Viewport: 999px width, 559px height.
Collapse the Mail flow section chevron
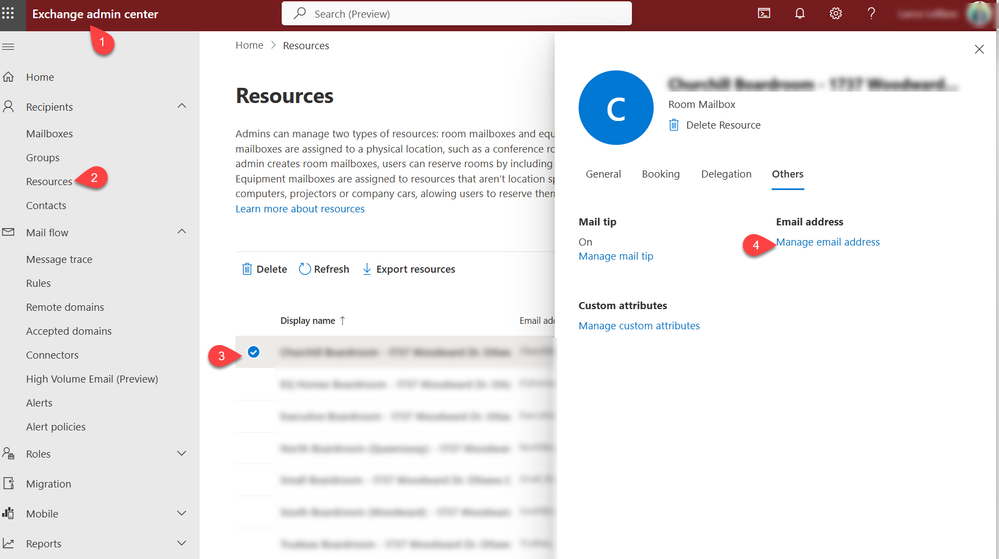(182, 231)
